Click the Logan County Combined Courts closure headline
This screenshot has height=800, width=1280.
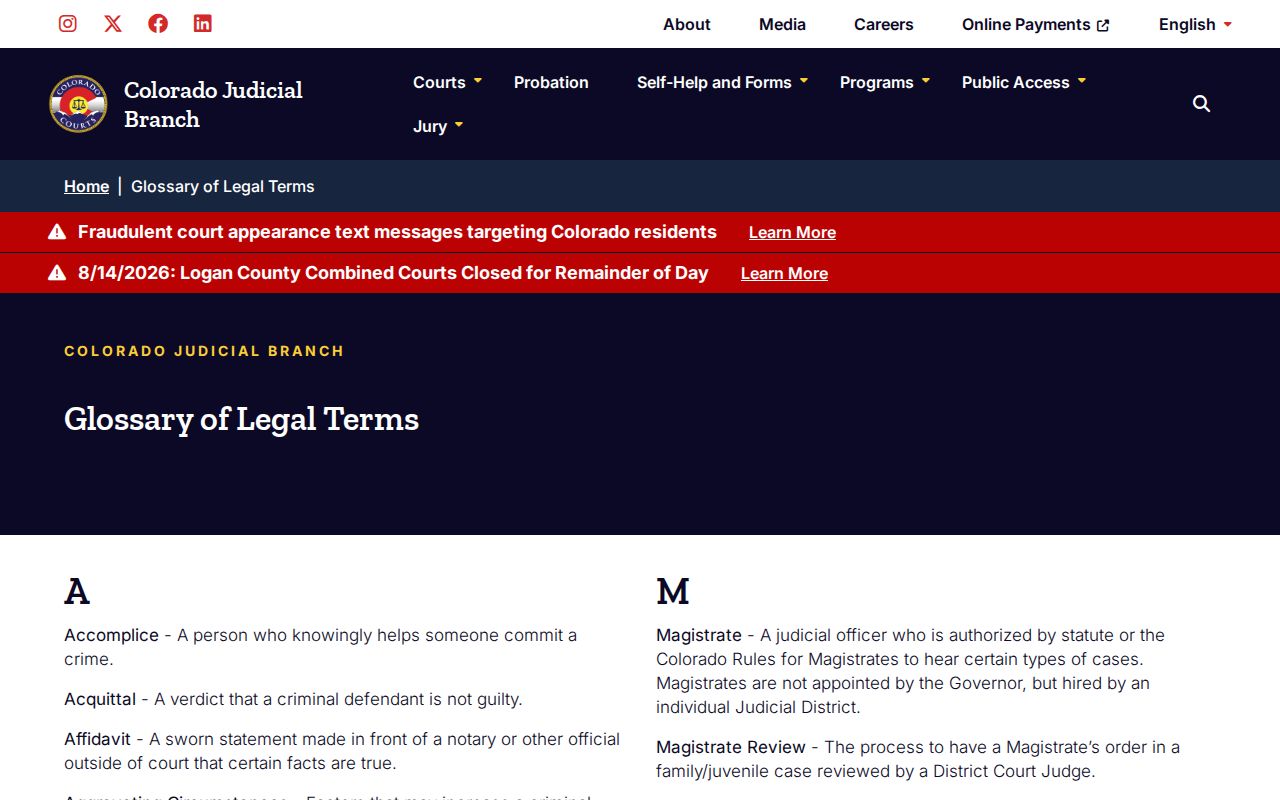pyautogui.click(x=393, y=273)
